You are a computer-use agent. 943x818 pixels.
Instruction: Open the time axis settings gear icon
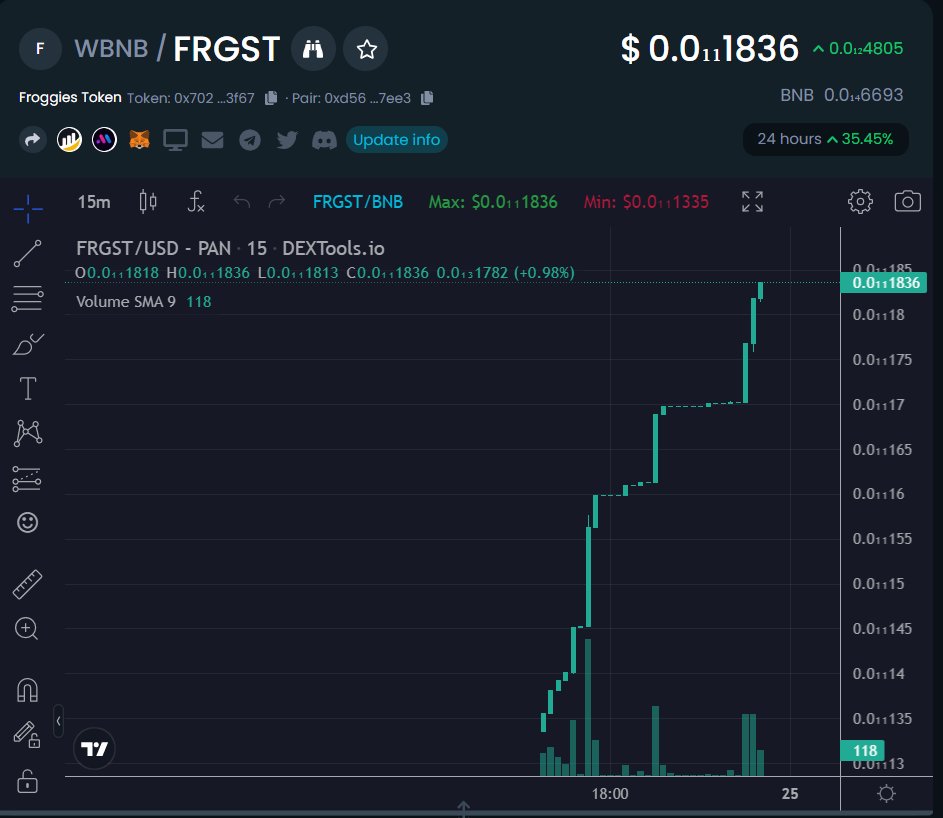click(886, 794)
